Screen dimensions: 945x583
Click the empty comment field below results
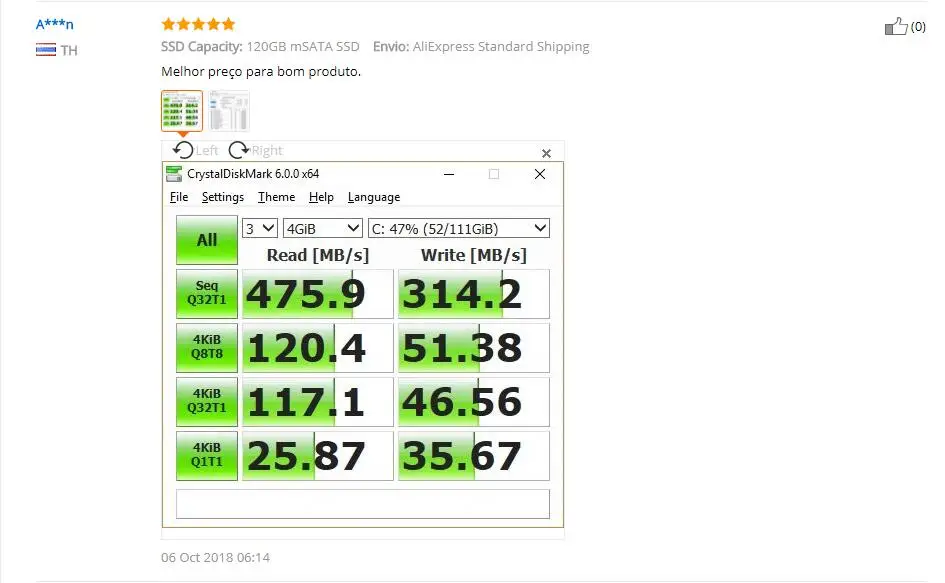click(363, 503)
